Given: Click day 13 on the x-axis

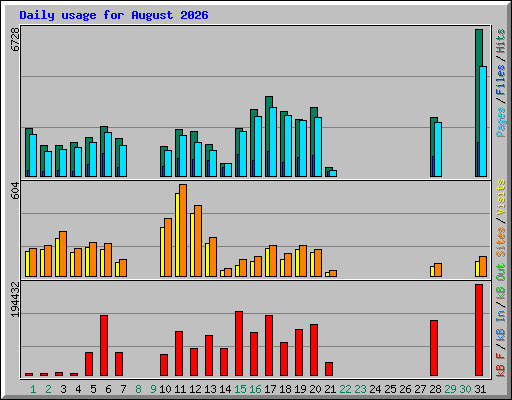Looking at the screenshot, I should click(210, 389).
